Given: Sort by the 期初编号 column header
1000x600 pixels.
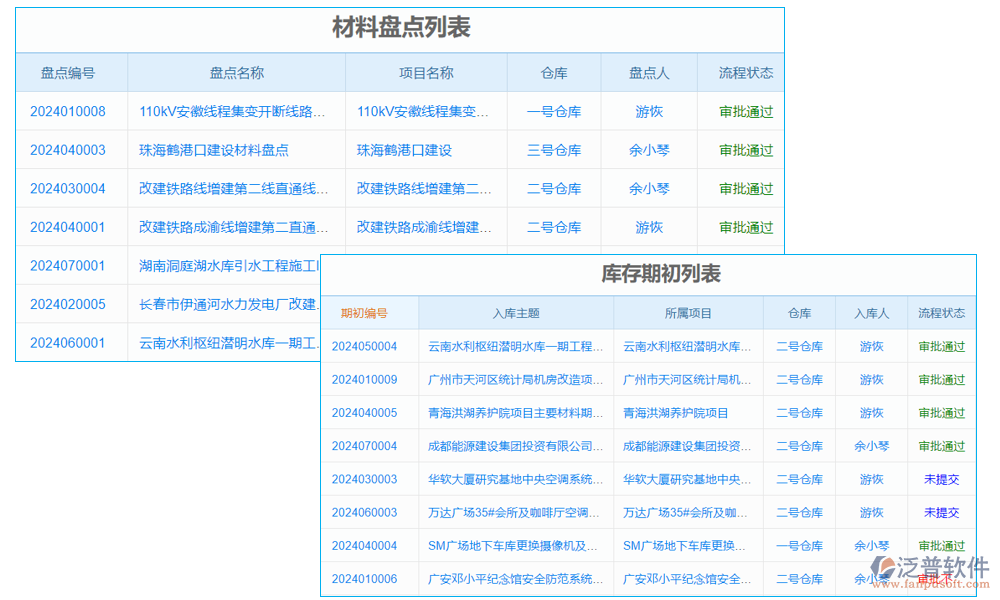Looking at the screenshot, I should coord(370,312).
